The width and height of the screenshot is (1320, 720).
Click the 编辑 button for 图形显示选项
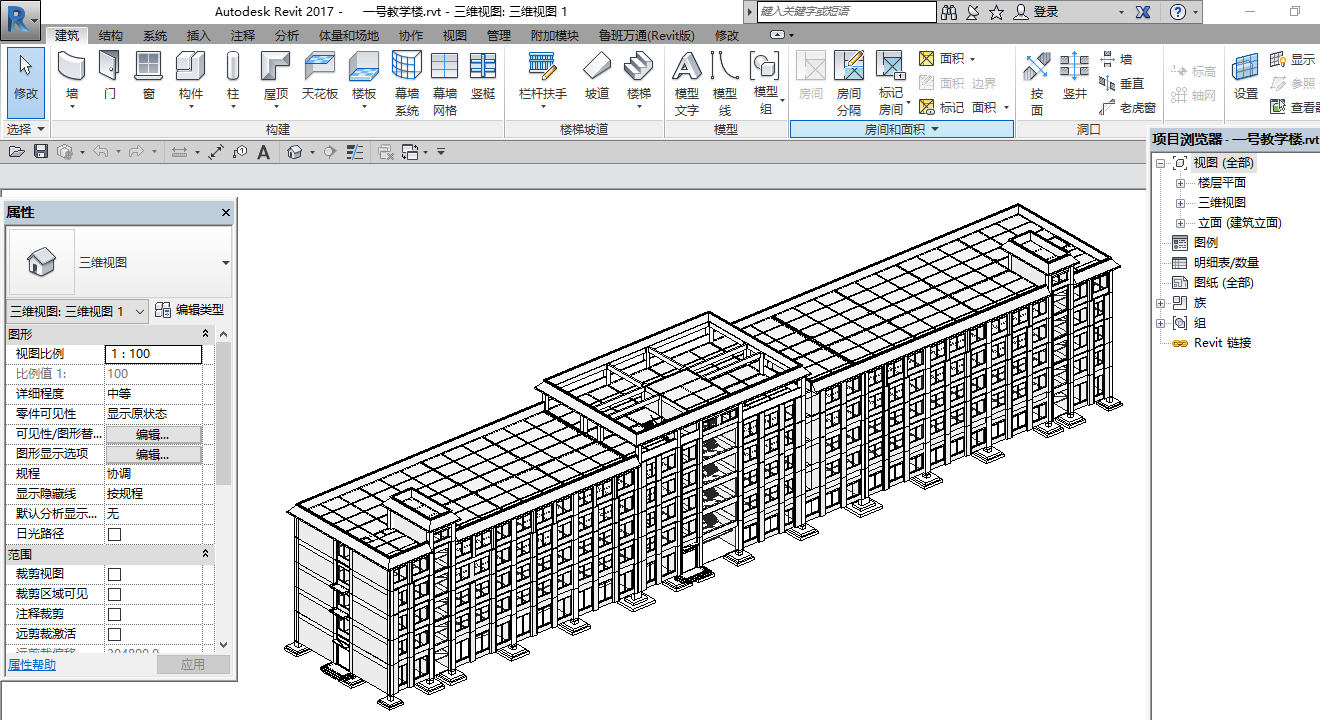pos(153,454)
